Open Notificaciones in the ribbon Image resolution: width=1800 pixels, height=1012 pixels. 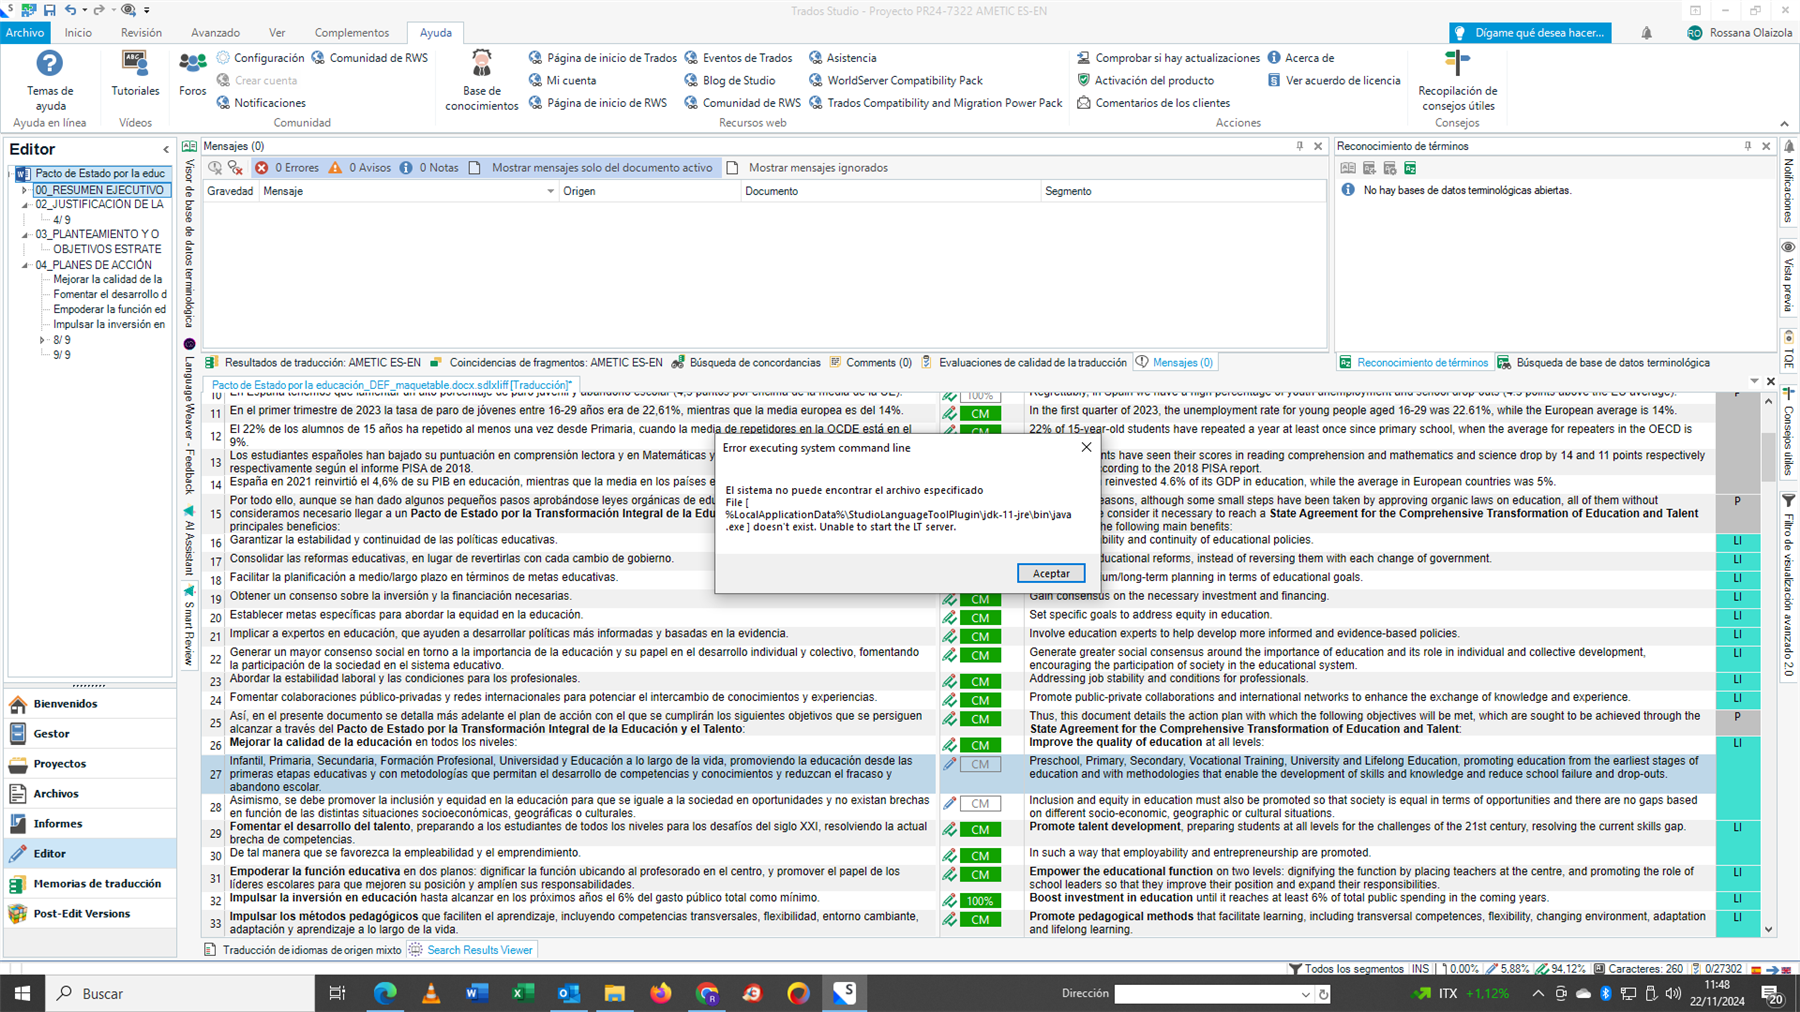coord(261,103)
